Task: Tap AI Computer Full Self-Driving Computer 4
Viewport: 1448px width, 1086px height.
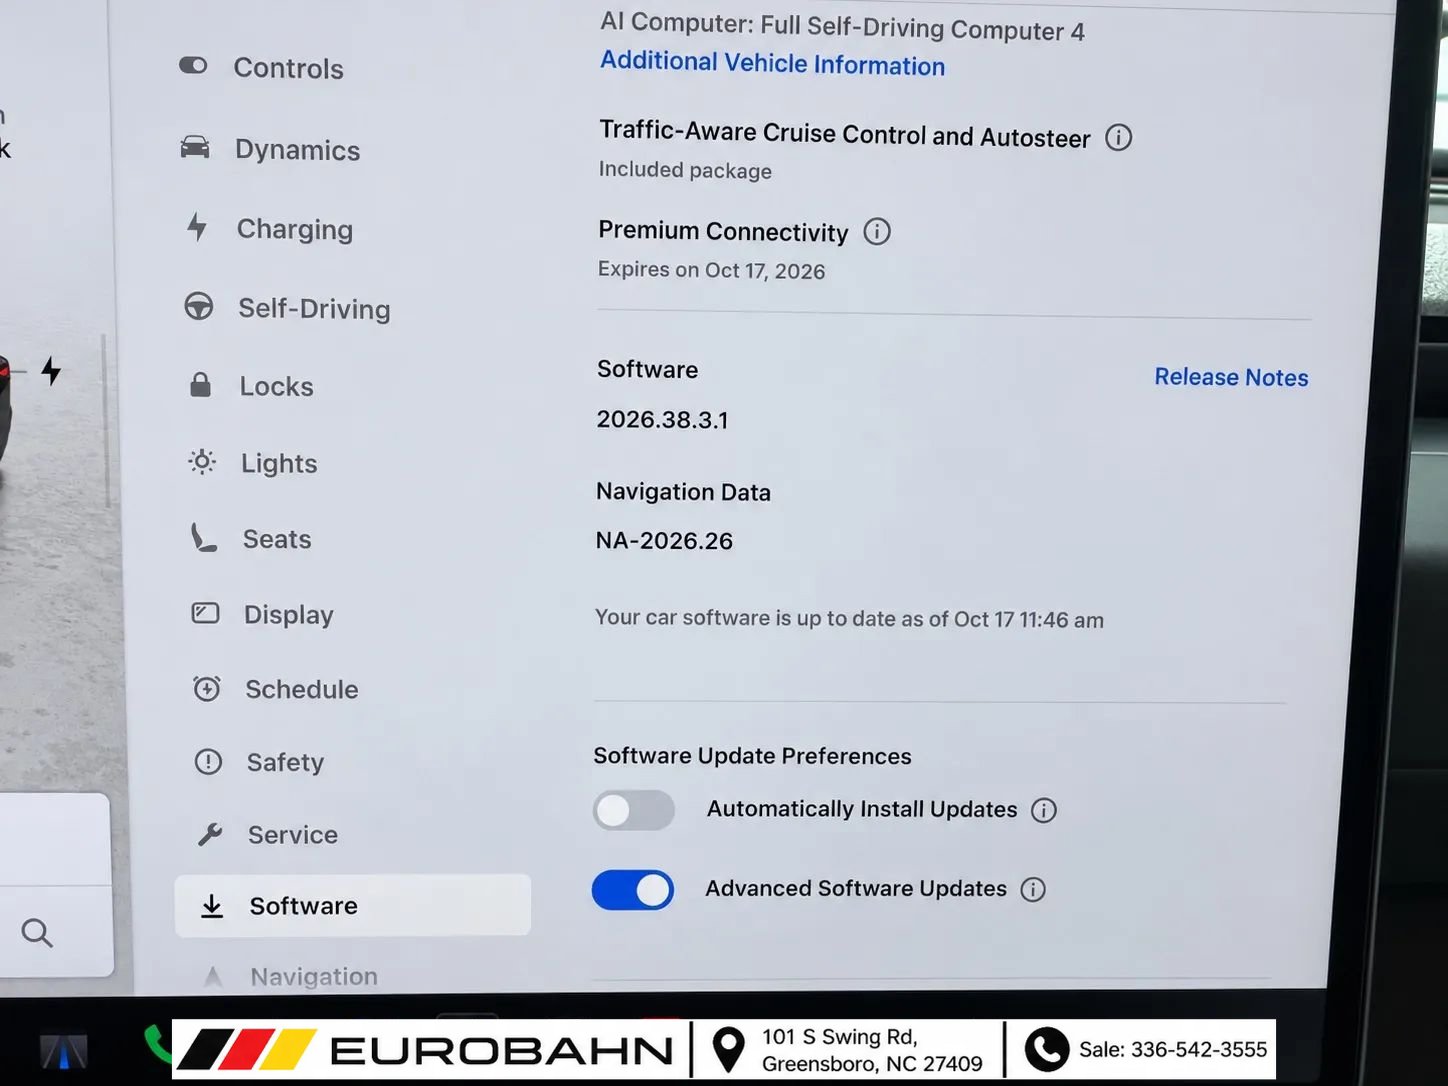Action: [x=842, y=26]
